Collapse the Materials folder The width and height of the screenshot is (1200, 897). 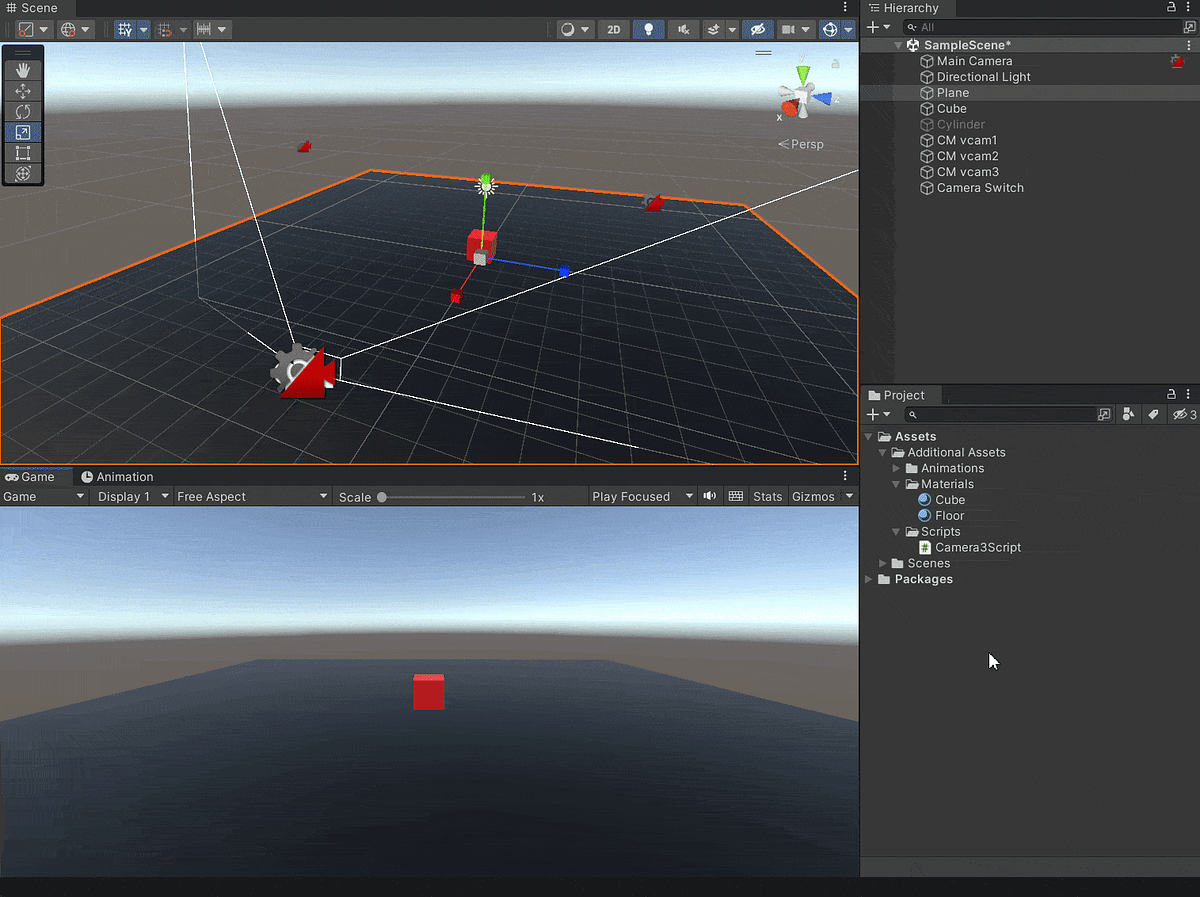click(x=897, y=484)
